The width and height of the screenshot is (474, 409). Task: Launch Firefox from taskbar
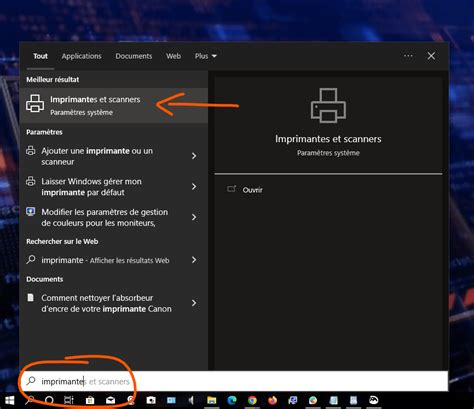coord(273,400)
